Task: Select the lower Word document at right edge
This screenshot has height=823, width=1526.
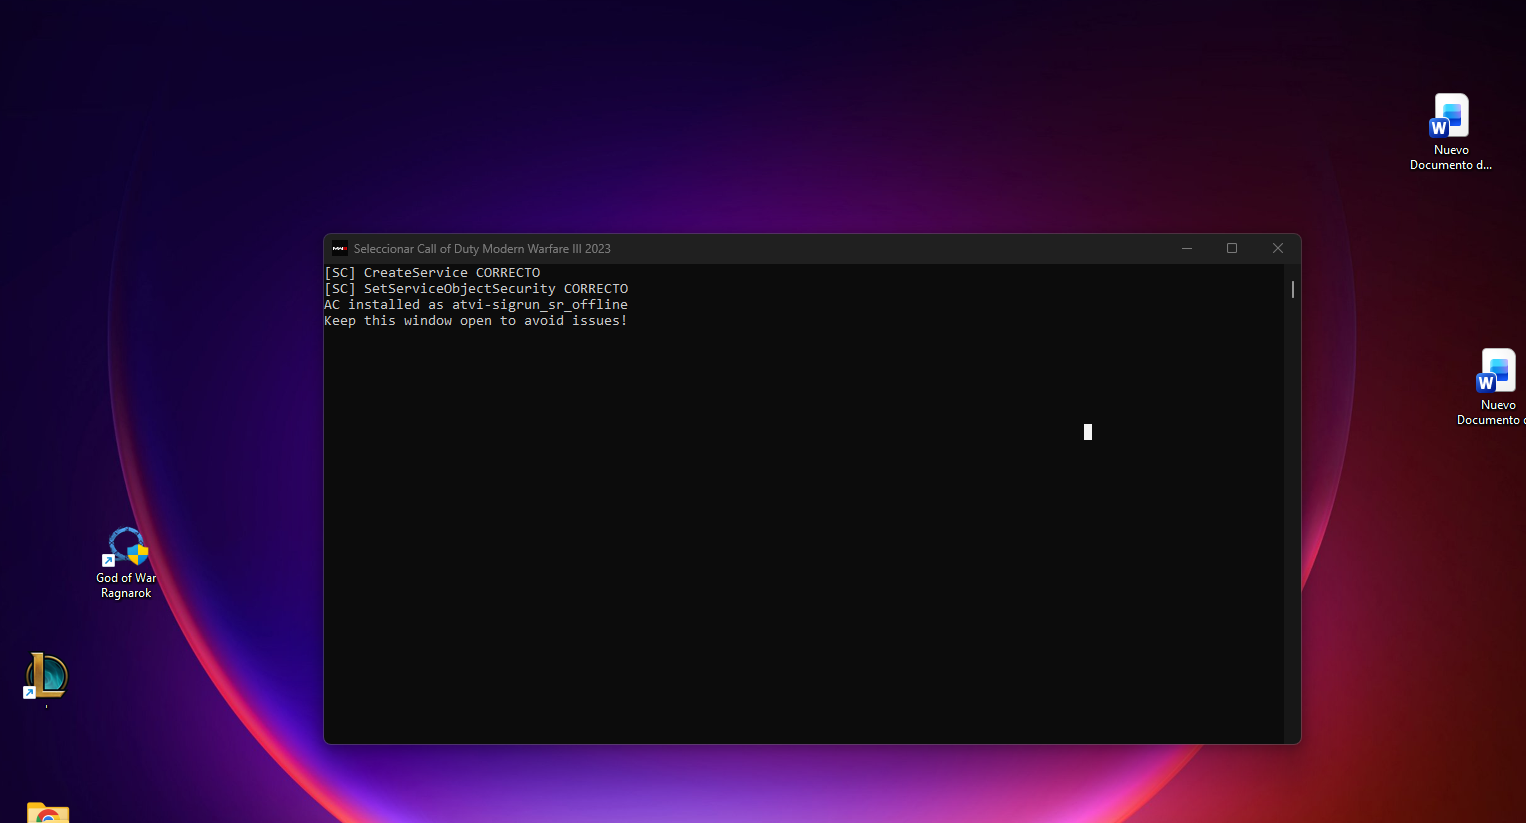Action: point(1497,371)
